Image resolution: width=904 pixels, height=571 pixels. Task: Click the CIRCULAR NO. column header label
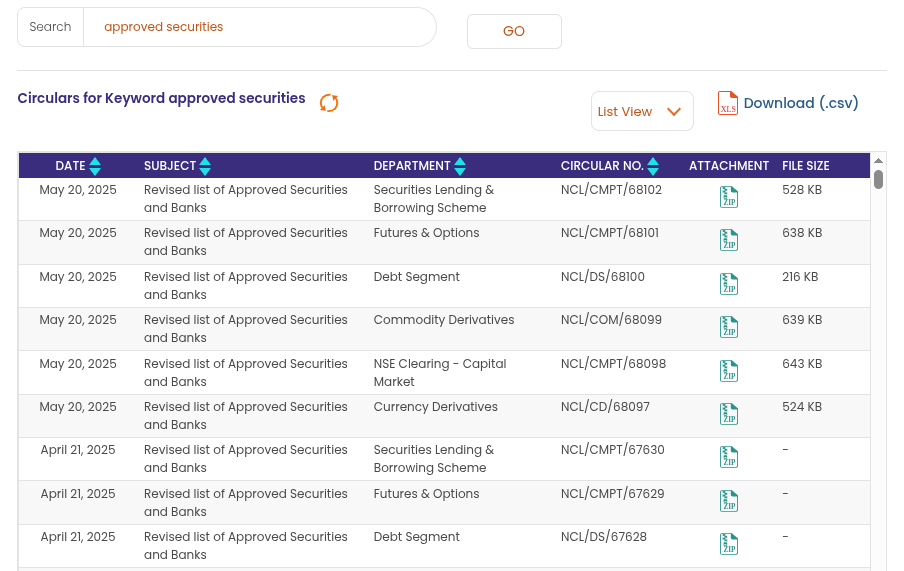[x=602, y=166]
